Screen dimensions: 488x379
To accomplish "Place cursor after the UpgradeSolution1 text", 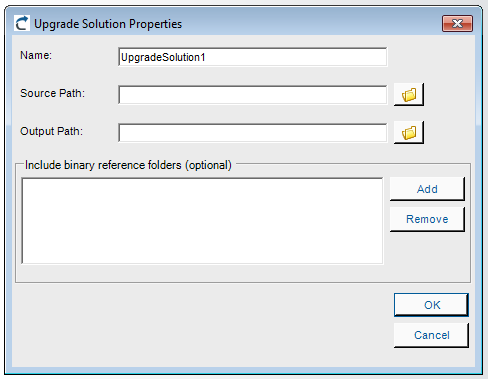I will pyautogui.click(x=206, y=57).
